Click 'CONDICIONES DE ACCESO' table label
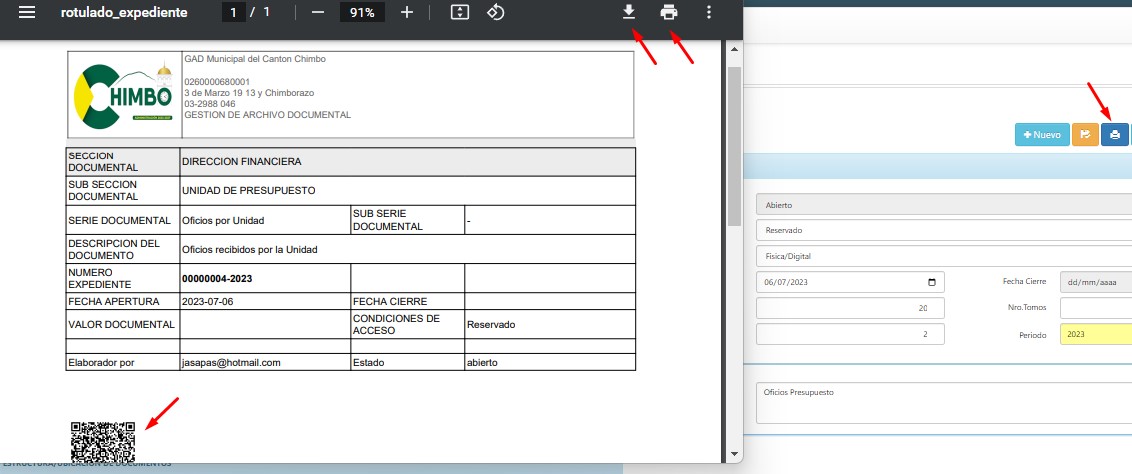1132x474 pixels. 396,325
